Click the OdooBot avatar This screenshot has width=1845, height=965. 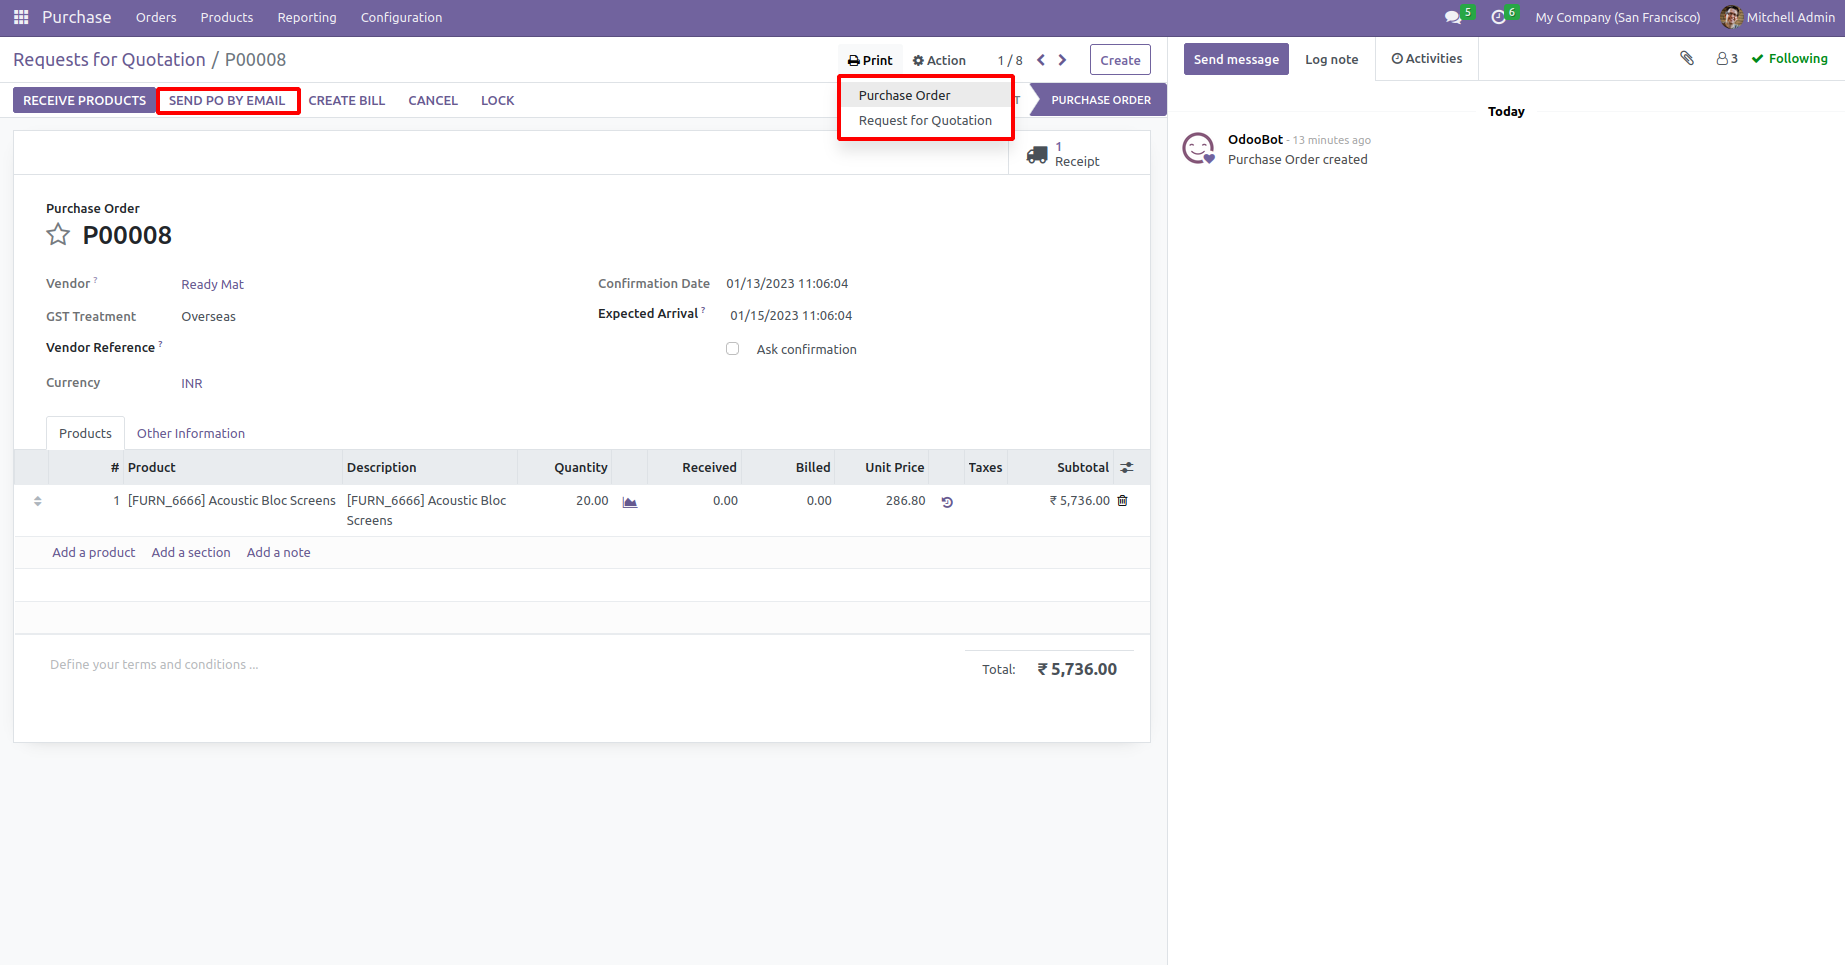tap(1199, 149)
